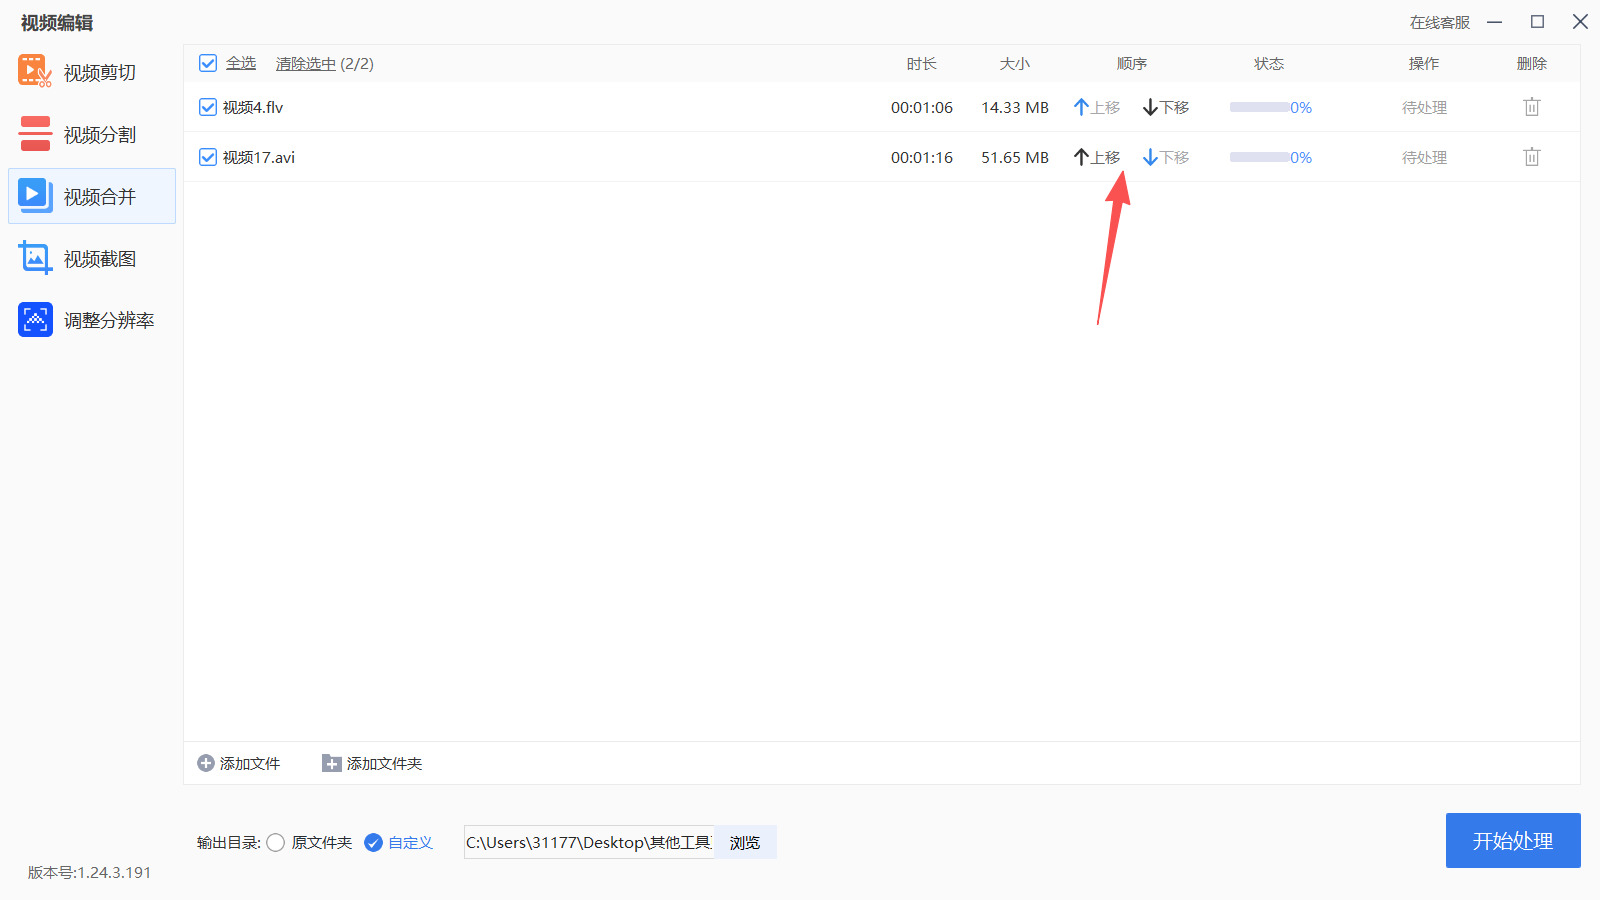Click 清除选中 link
The width and height of the screenshot is (1600, 900).
[x=306, y=64]
